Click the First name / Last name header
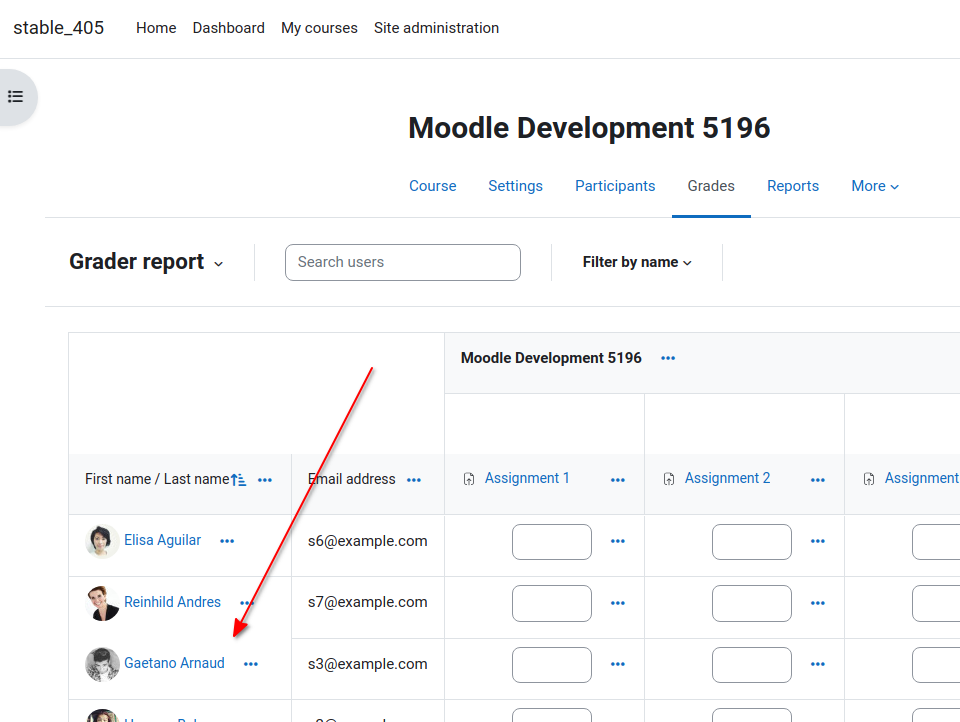Viewport: 960px width, 722px height. pos(157,479)
